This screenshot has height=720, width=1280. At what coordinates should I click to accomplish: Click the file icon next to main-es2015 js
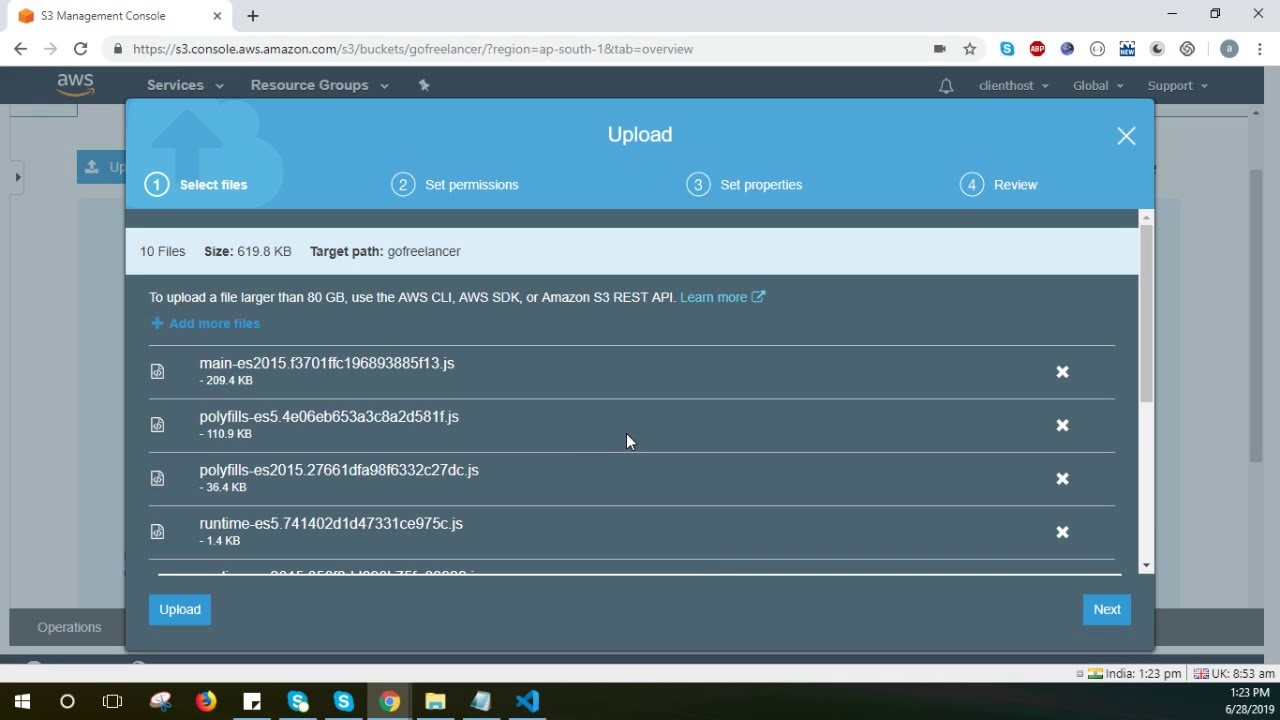[157, 372]
